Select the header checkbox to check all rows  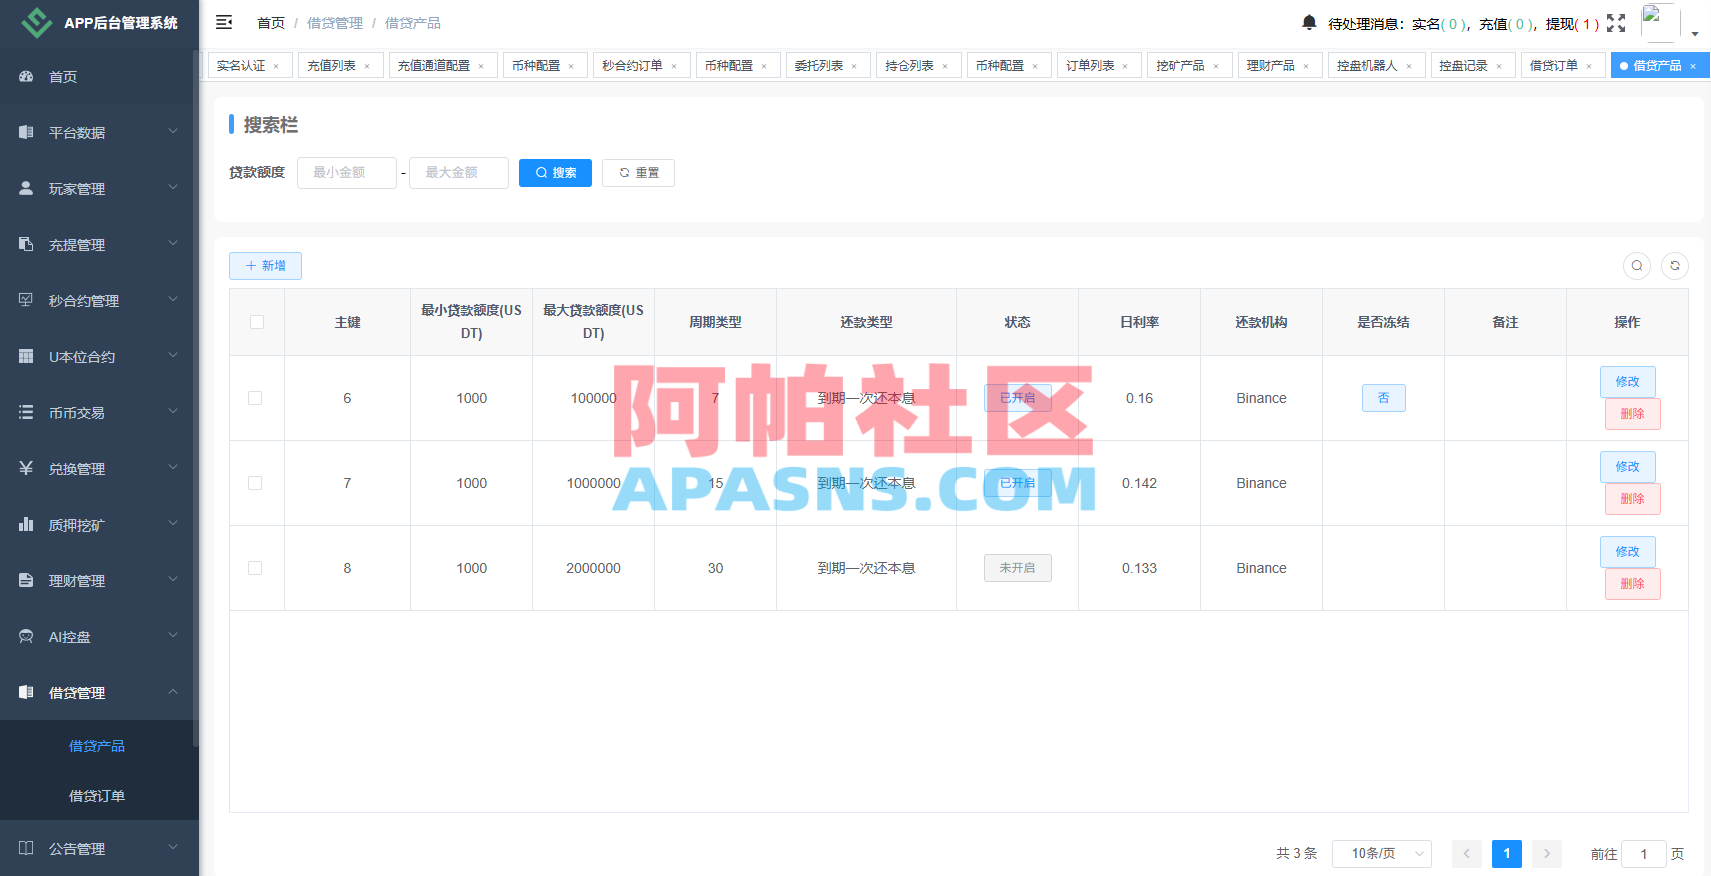(257, 322)
